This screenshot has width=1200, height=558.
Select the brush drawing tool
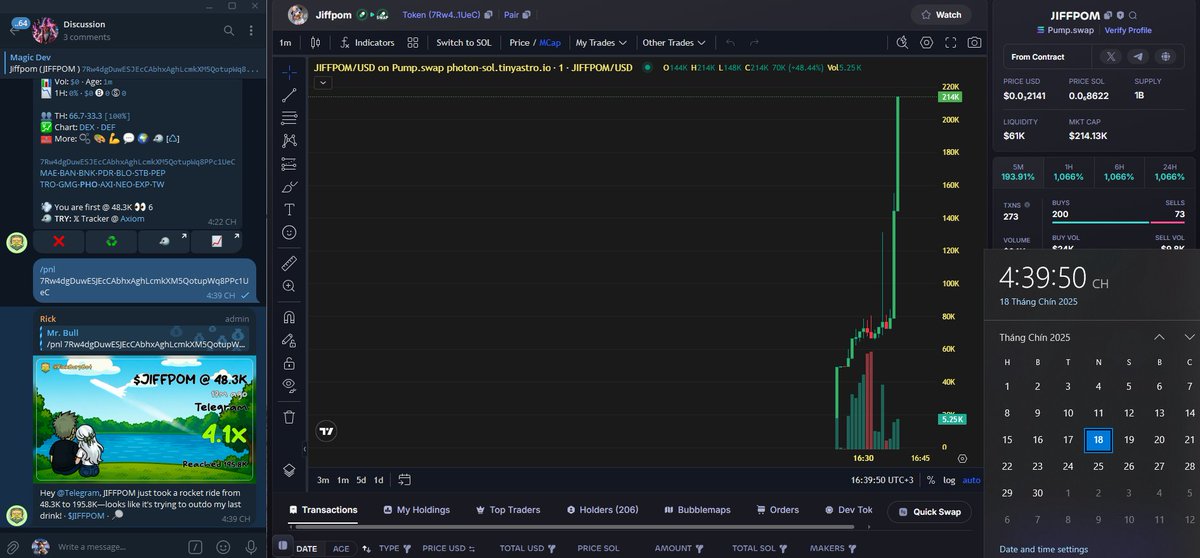click(x=289, y=187)
